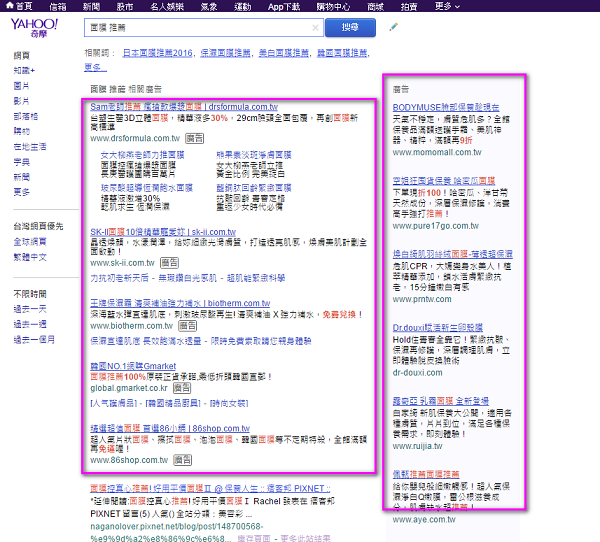600x542 pixels.
Task: Switch to 知識+ search category
Action: 24,70
